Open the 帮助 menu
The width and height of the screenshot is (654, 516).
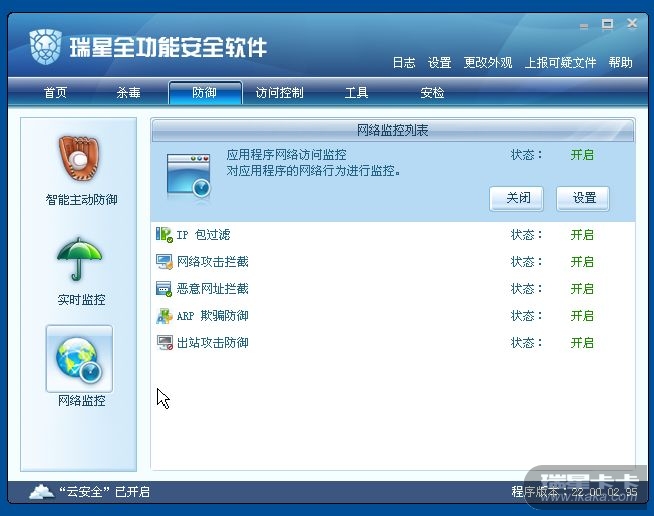(621, 63)
